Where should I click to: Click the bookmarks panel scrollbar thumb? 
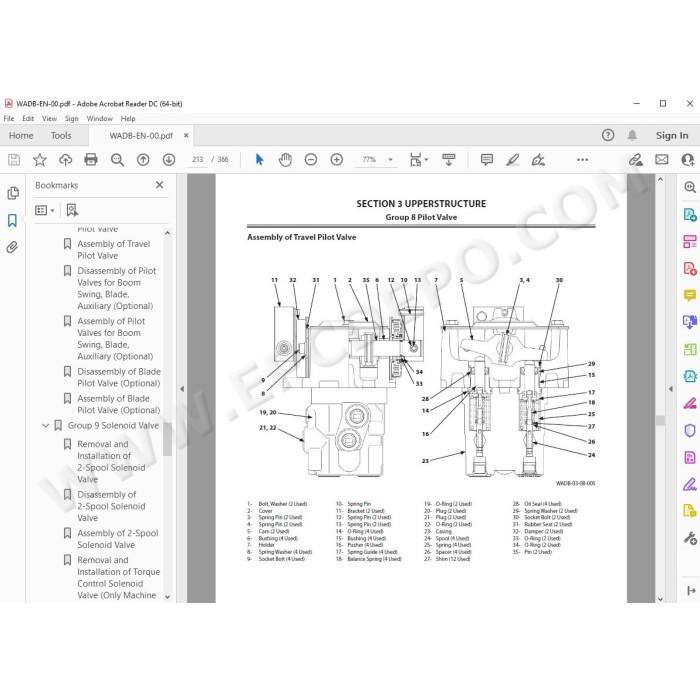167,439
